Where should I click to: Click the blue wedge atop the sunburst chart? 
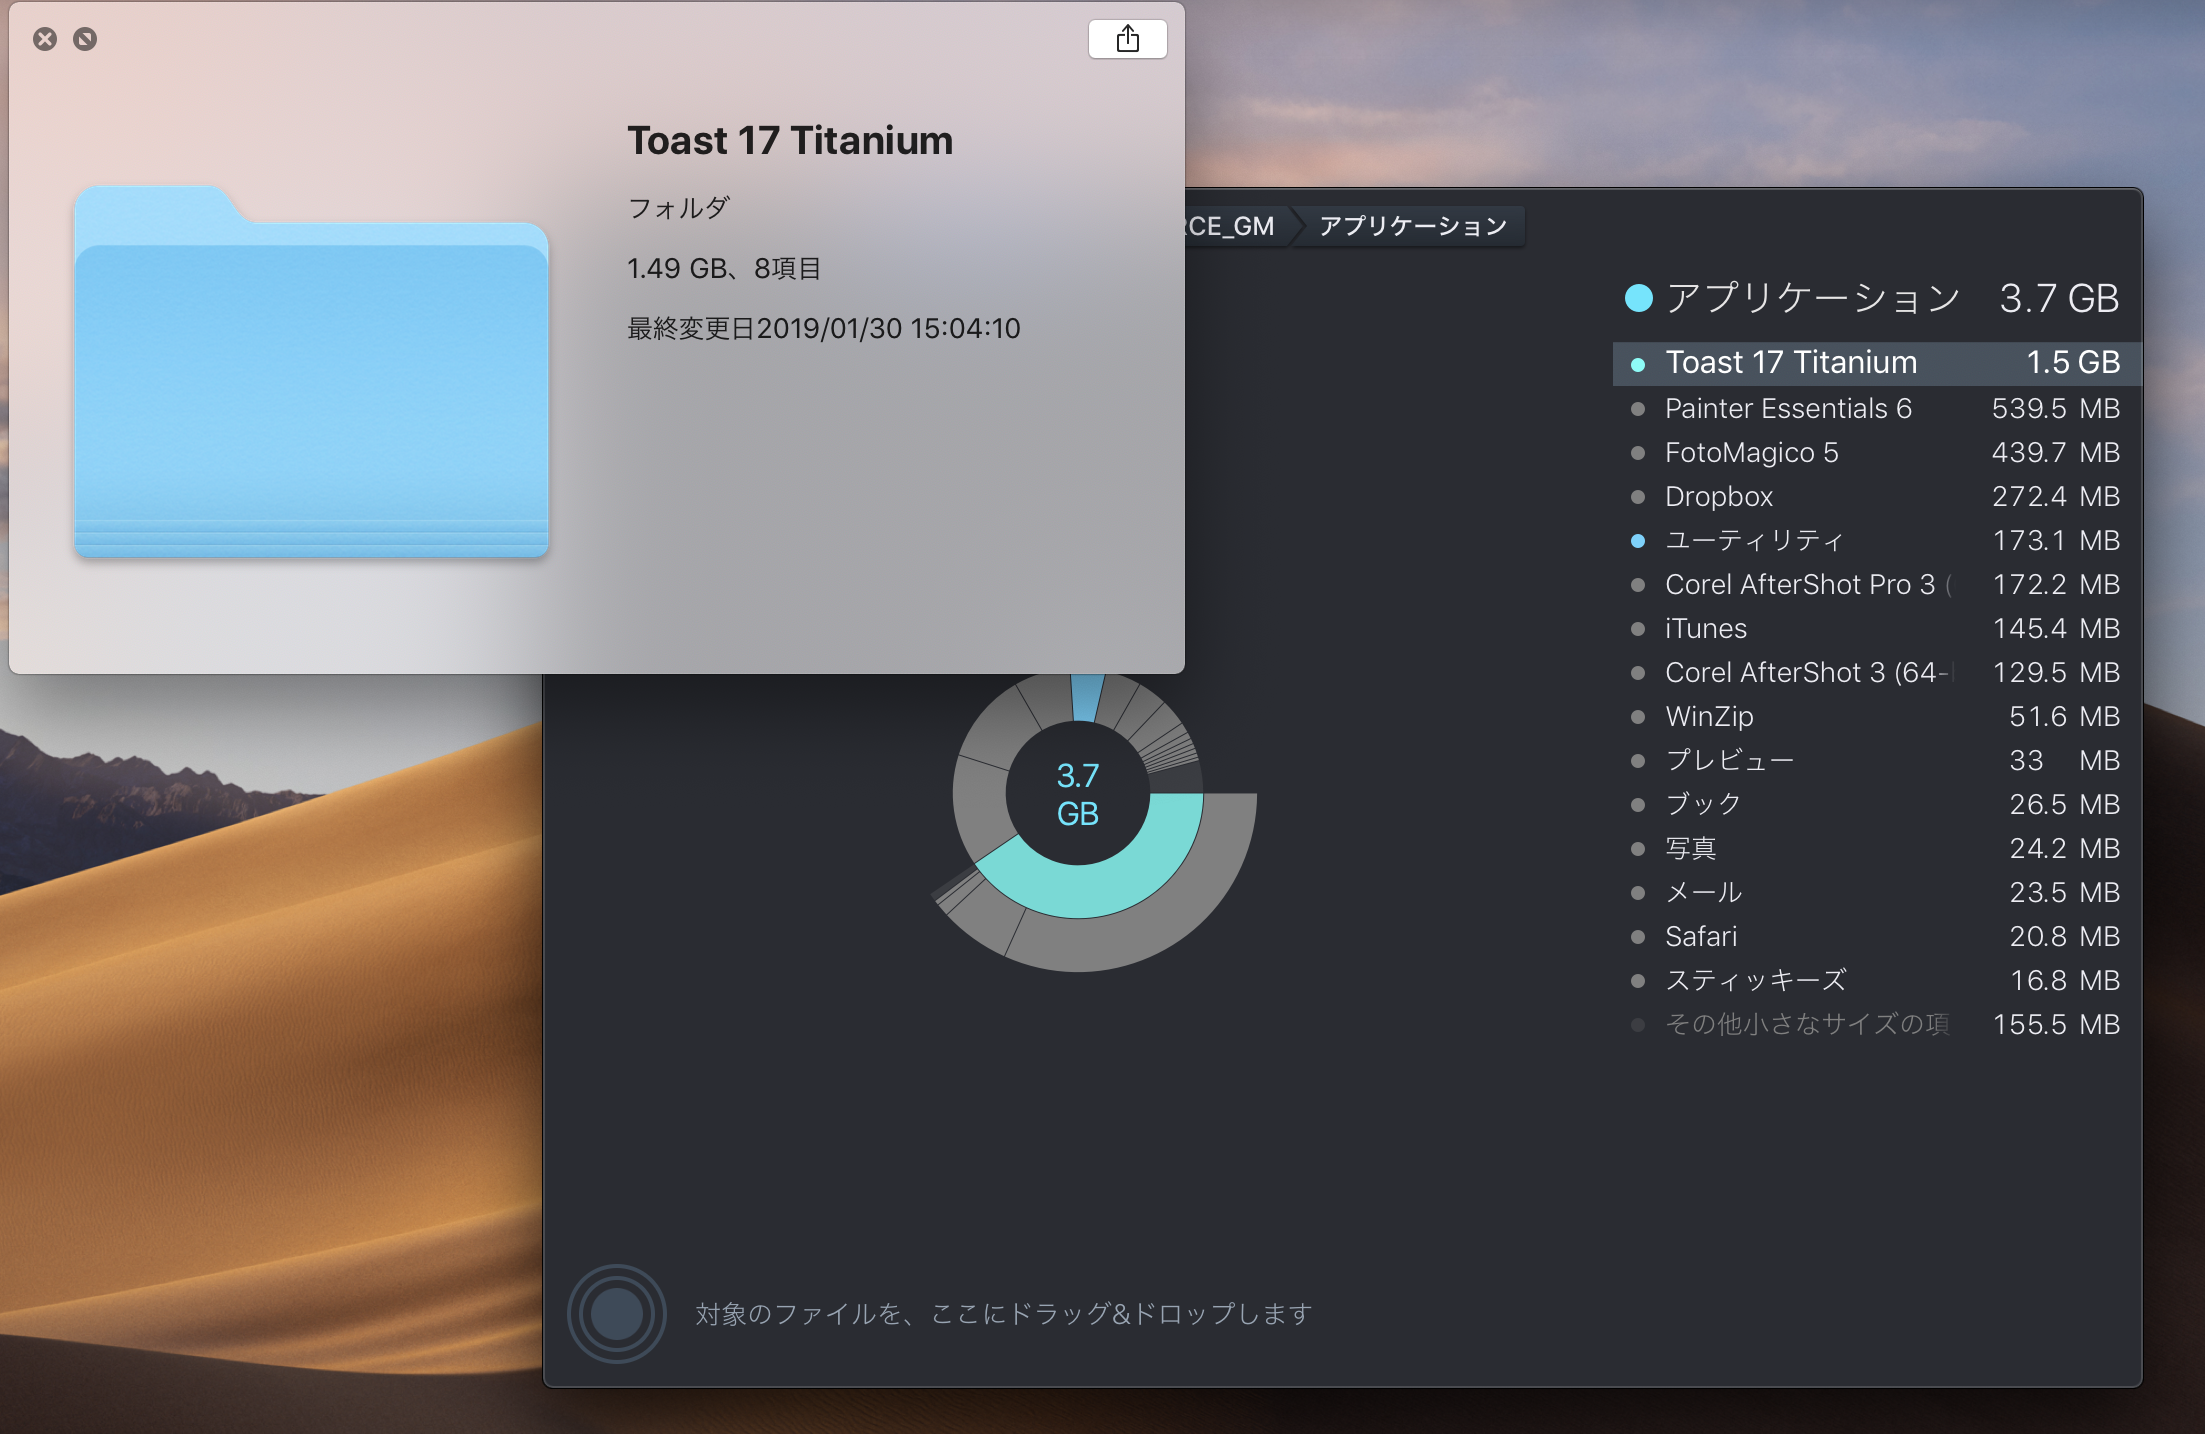(x=1087, y=697)
